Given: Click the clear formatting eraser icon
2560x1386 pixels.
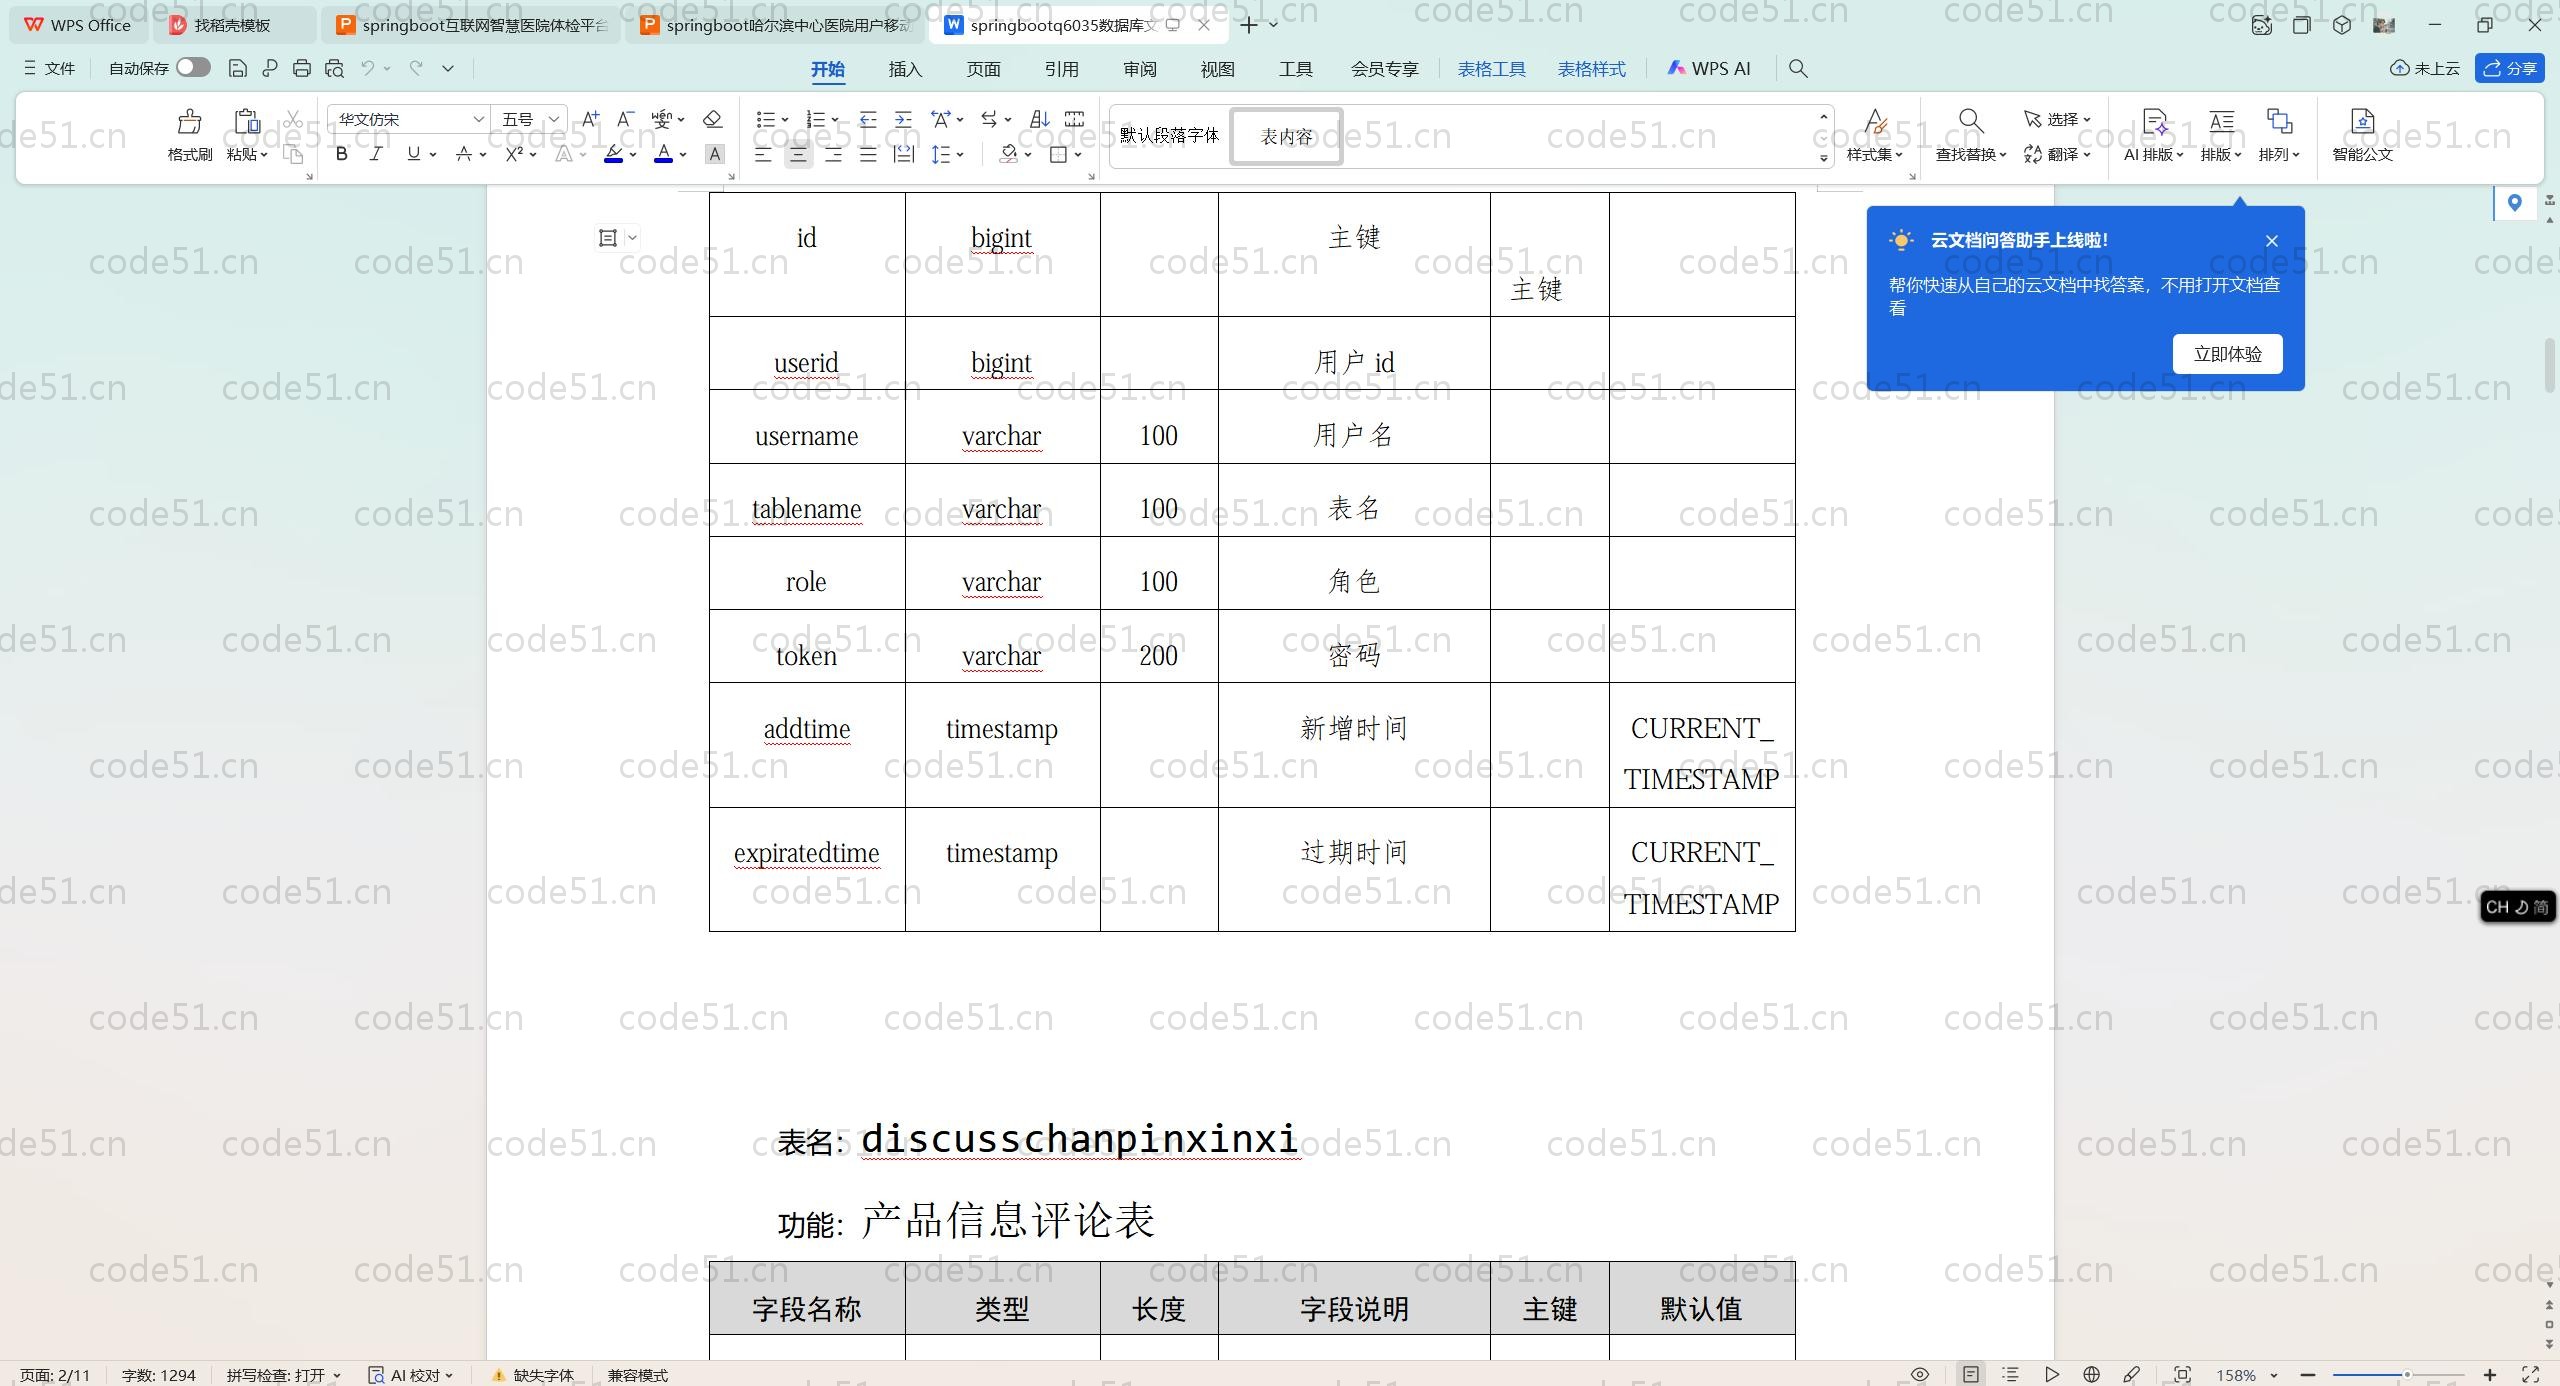Looking at the screenshot, I should (712, 119).
